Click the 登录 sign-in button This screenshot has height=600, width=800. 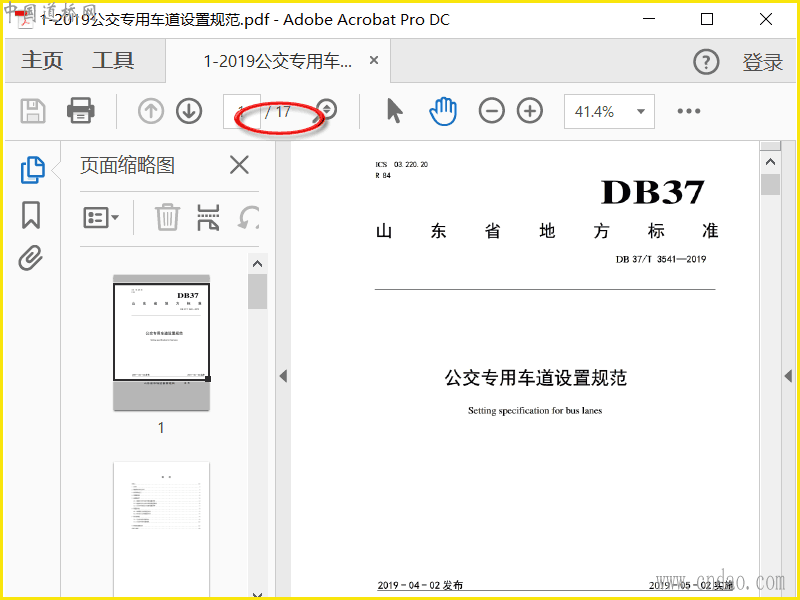762,62
